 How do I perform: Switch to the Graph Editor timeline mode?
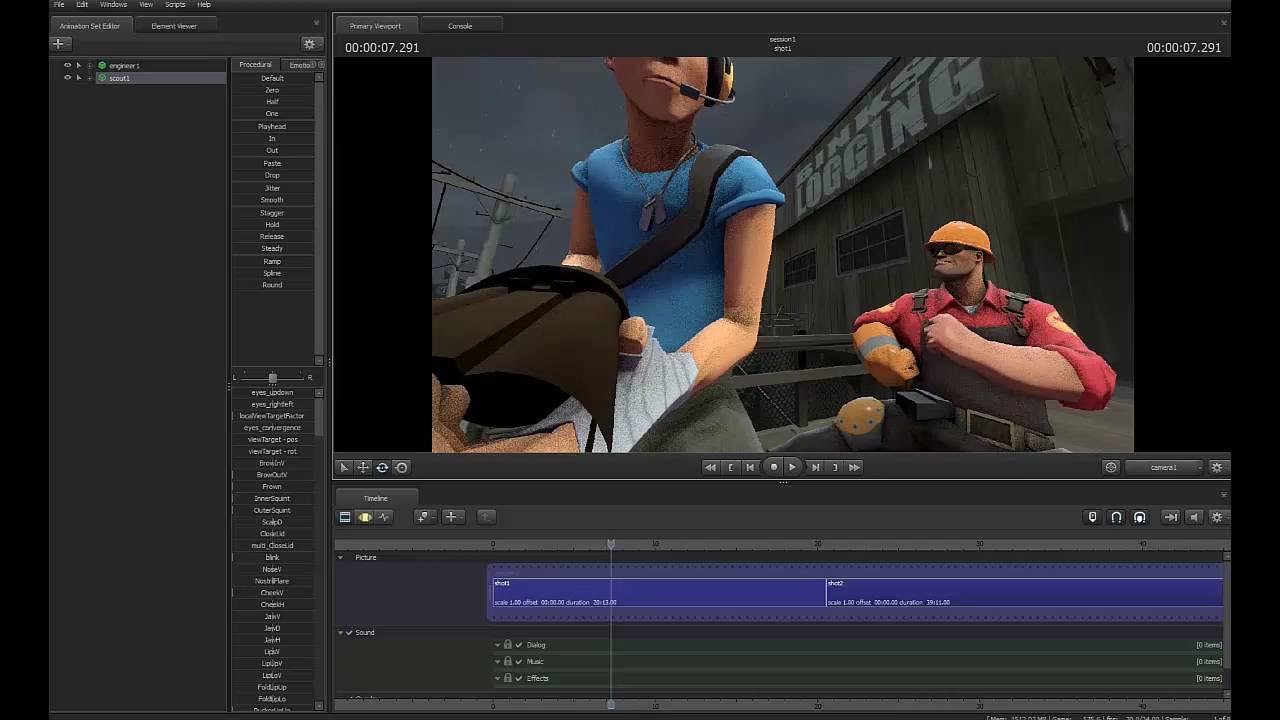tap(384, 517)
